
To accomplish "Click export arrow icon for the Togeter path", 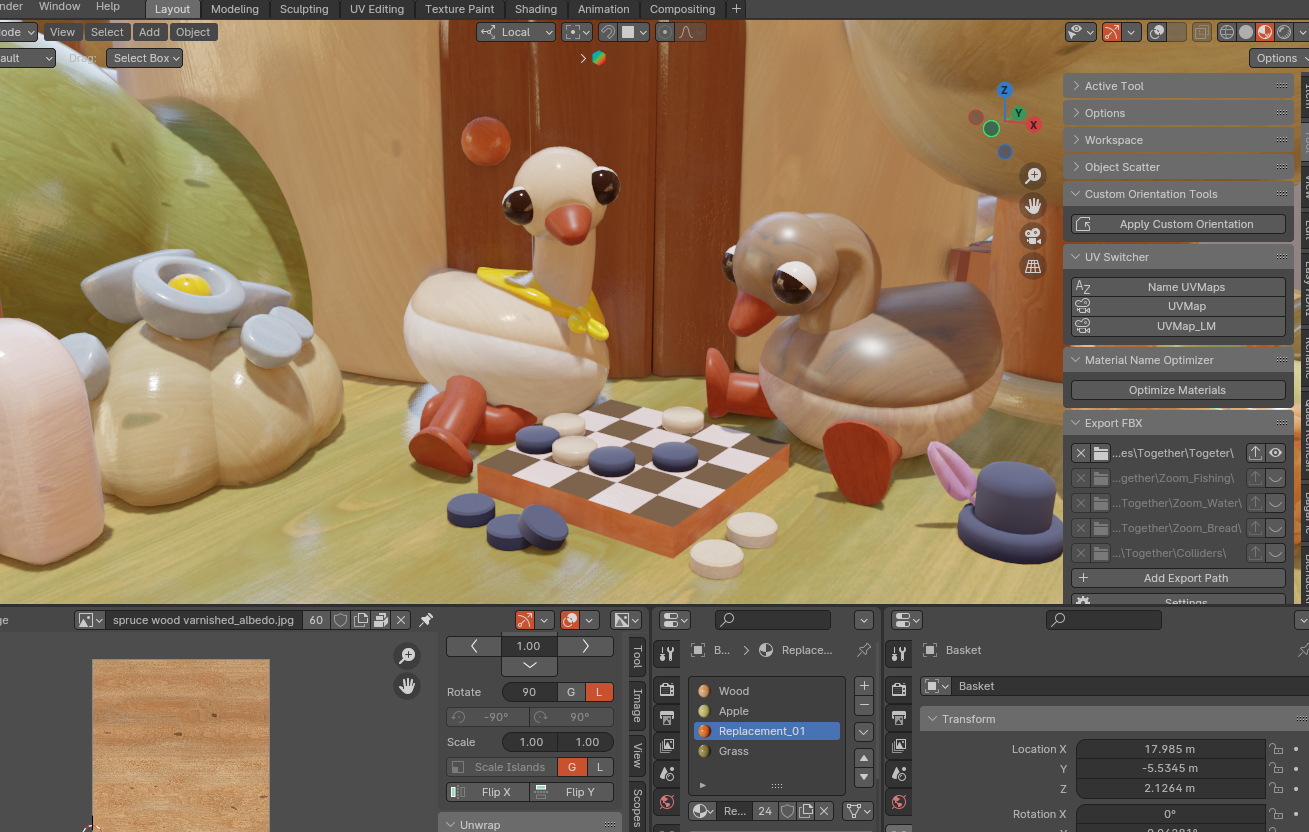I will (x=1255, y=453).
